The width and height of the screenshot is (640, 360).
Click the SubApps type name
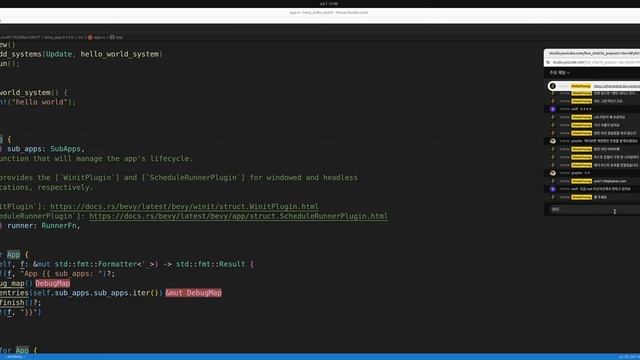[x=65, y=149]
